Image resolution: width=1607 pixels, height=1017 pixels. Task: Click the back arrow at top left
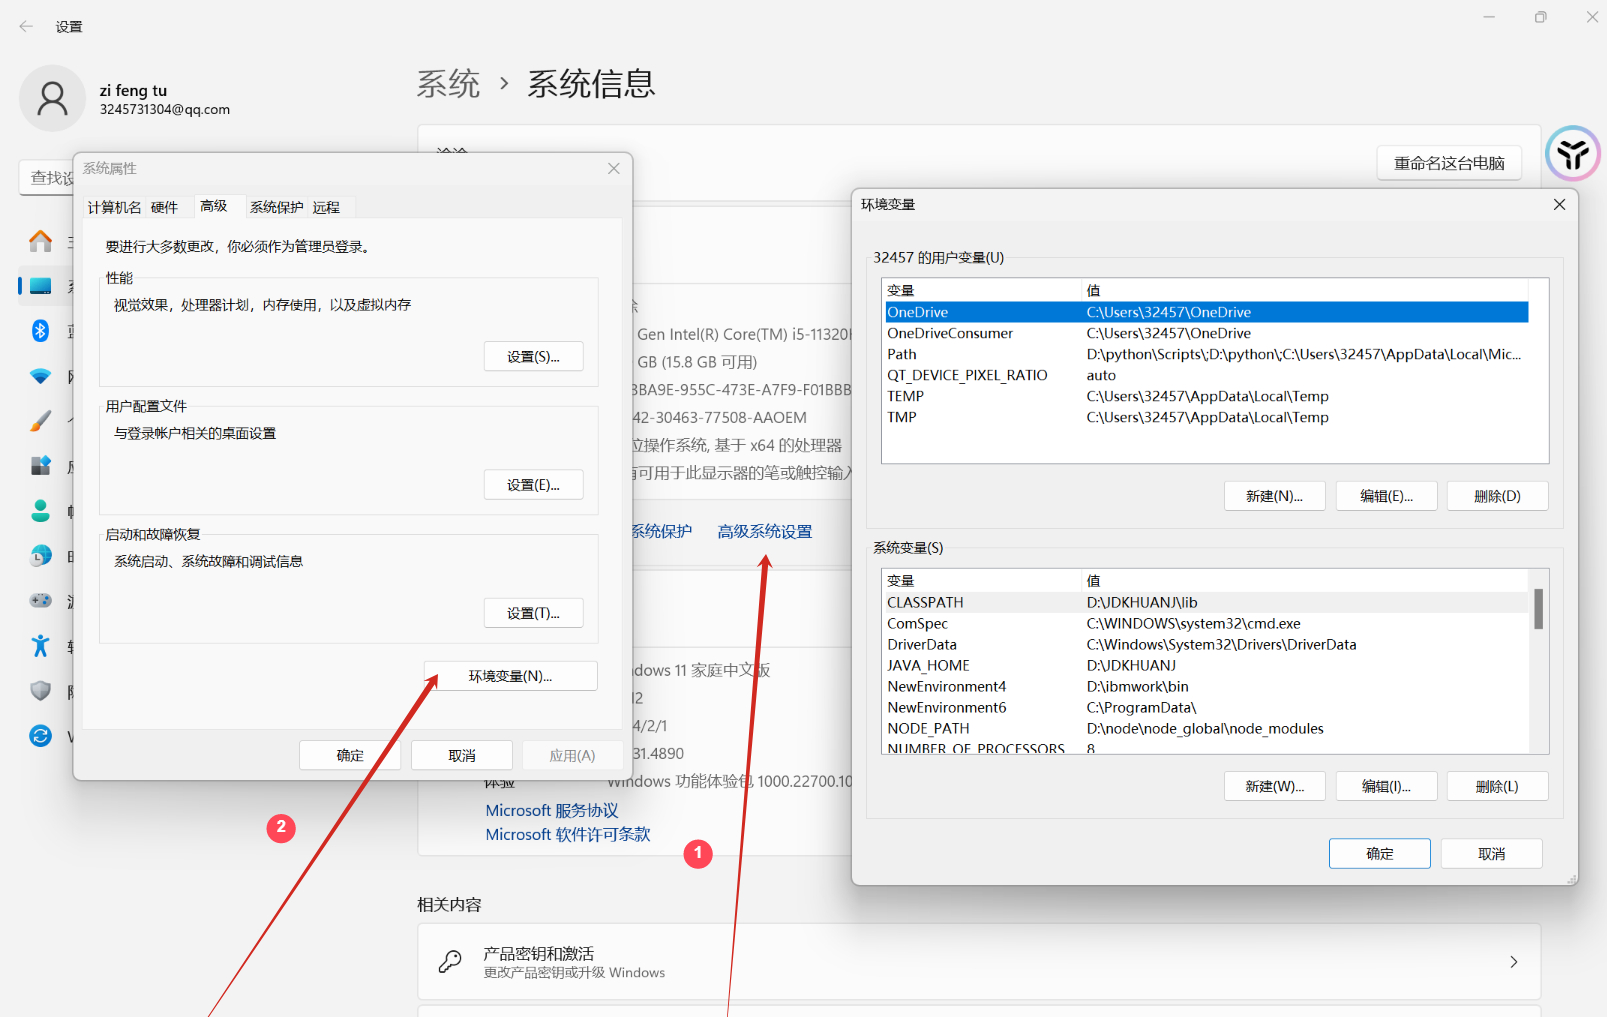click(x=24, y=26)
